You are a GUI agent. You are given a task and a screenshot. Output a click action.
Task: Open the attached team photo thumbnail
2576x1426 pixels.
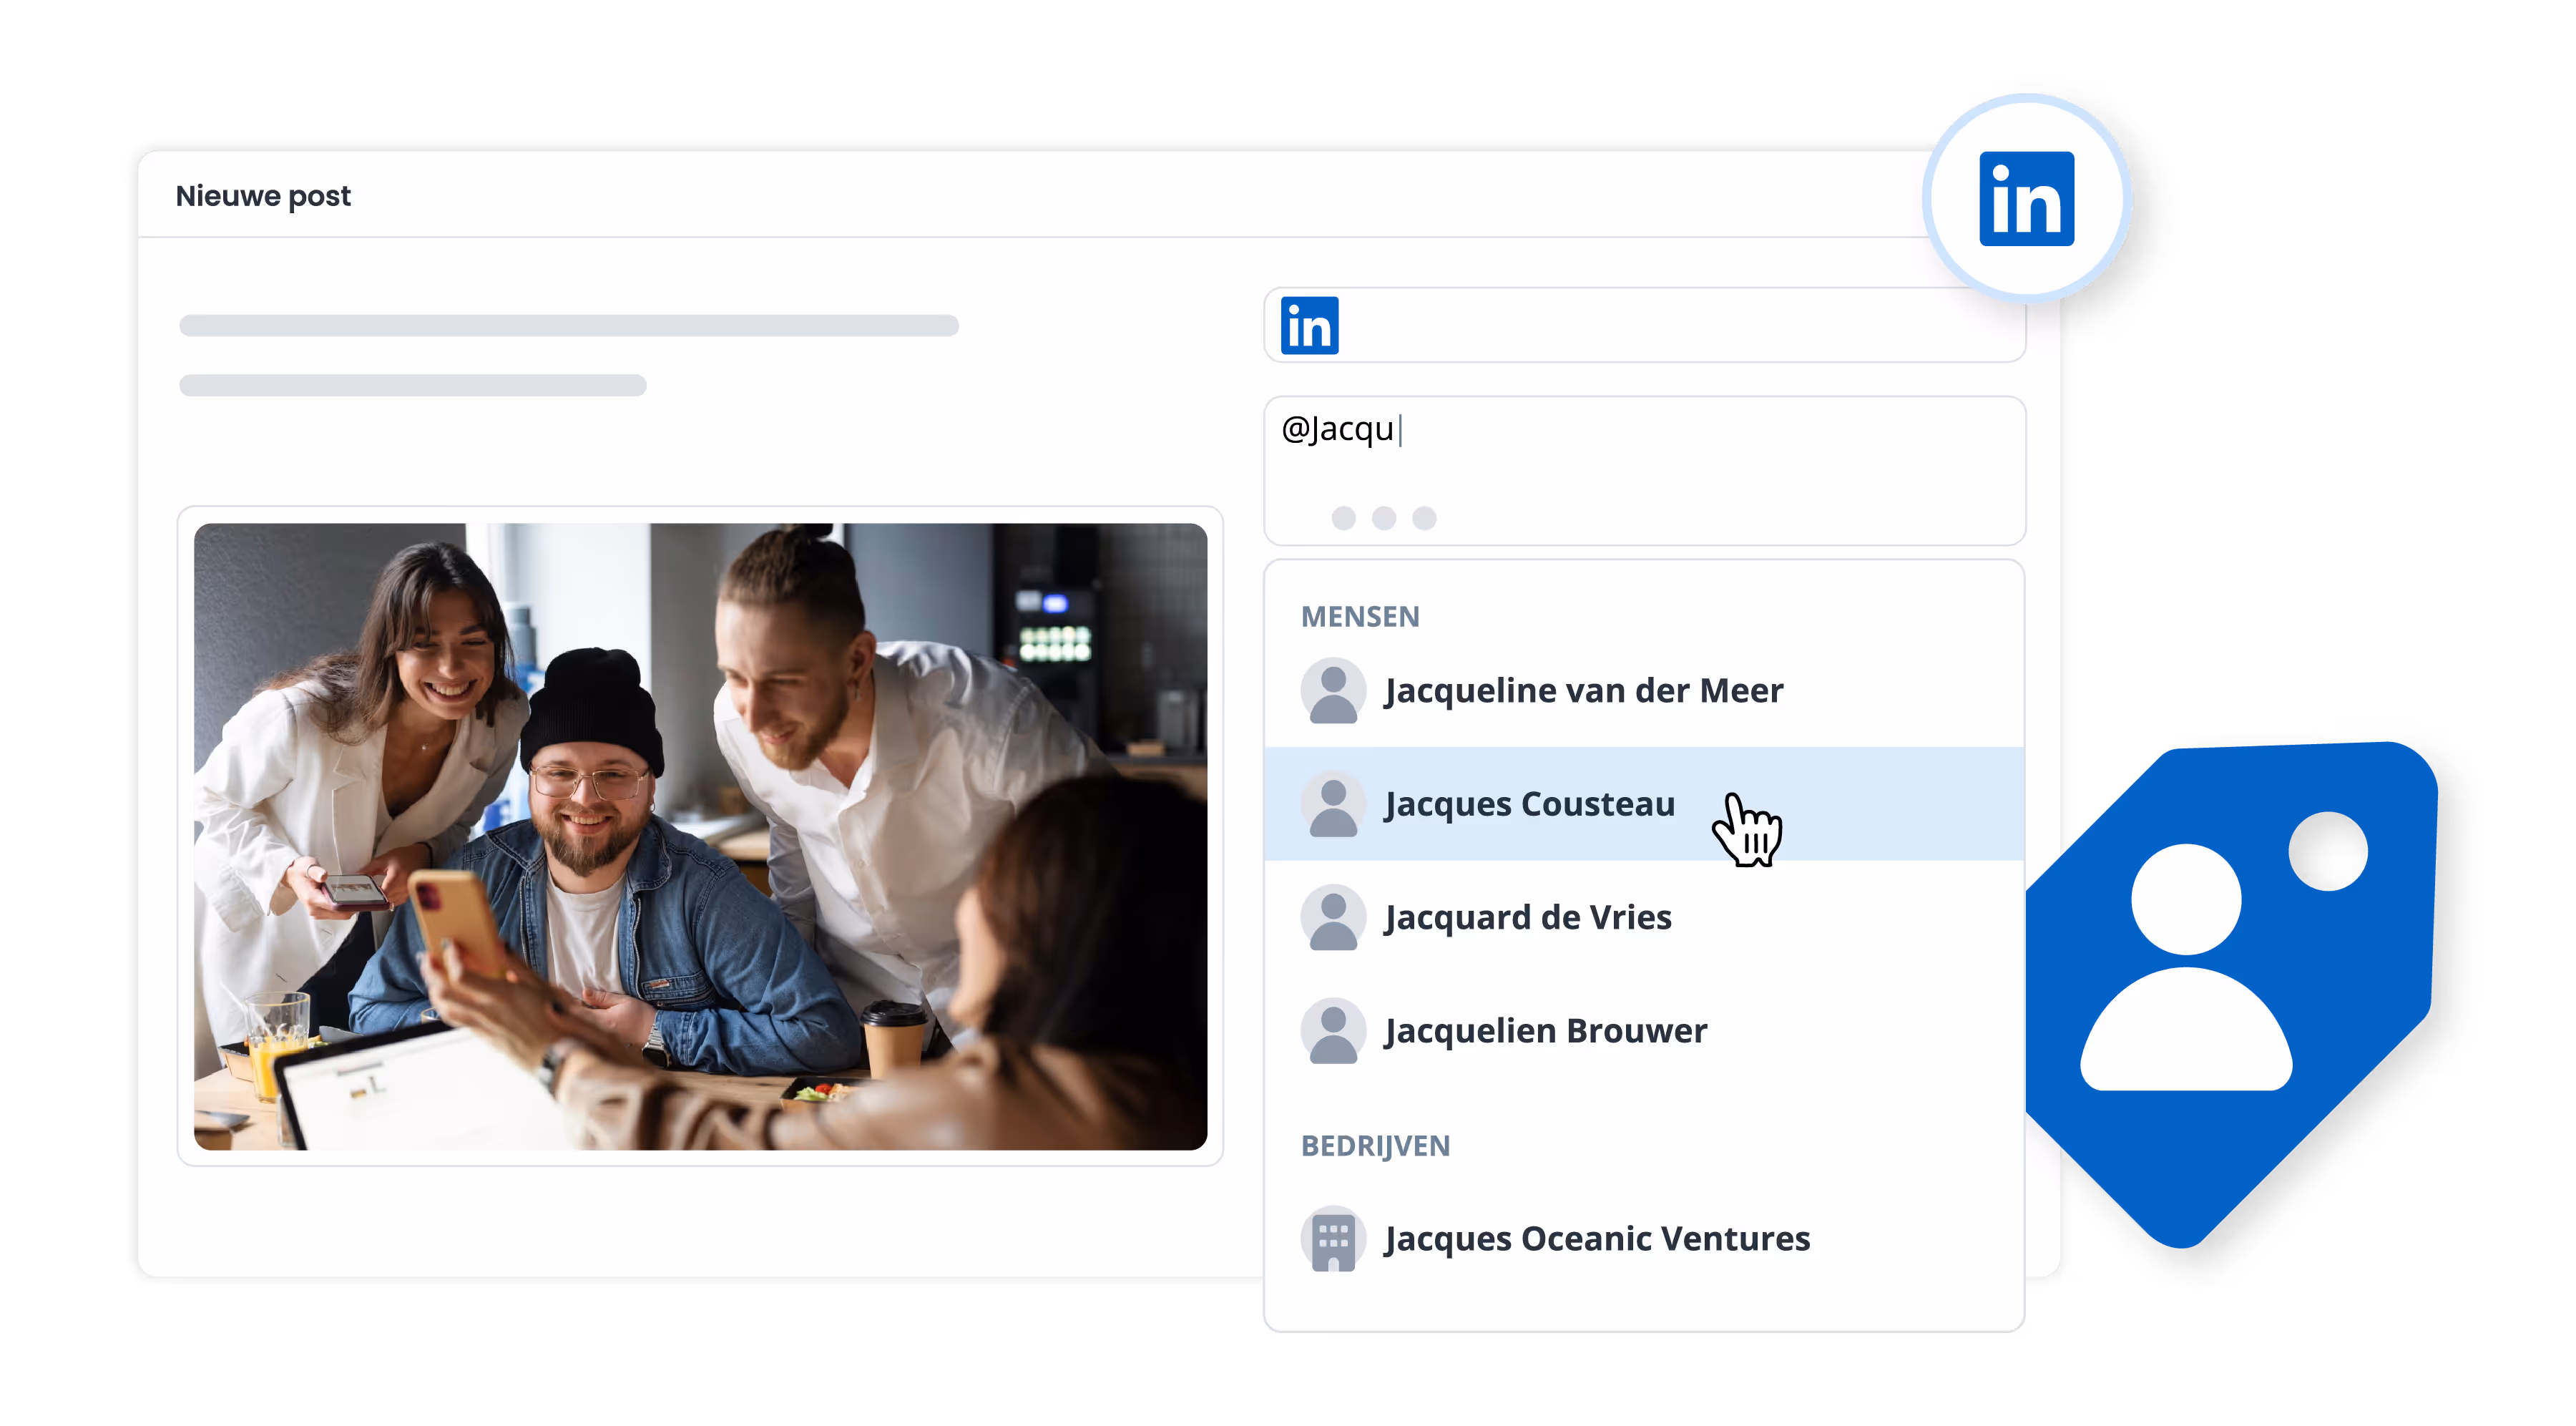[700, 836]
